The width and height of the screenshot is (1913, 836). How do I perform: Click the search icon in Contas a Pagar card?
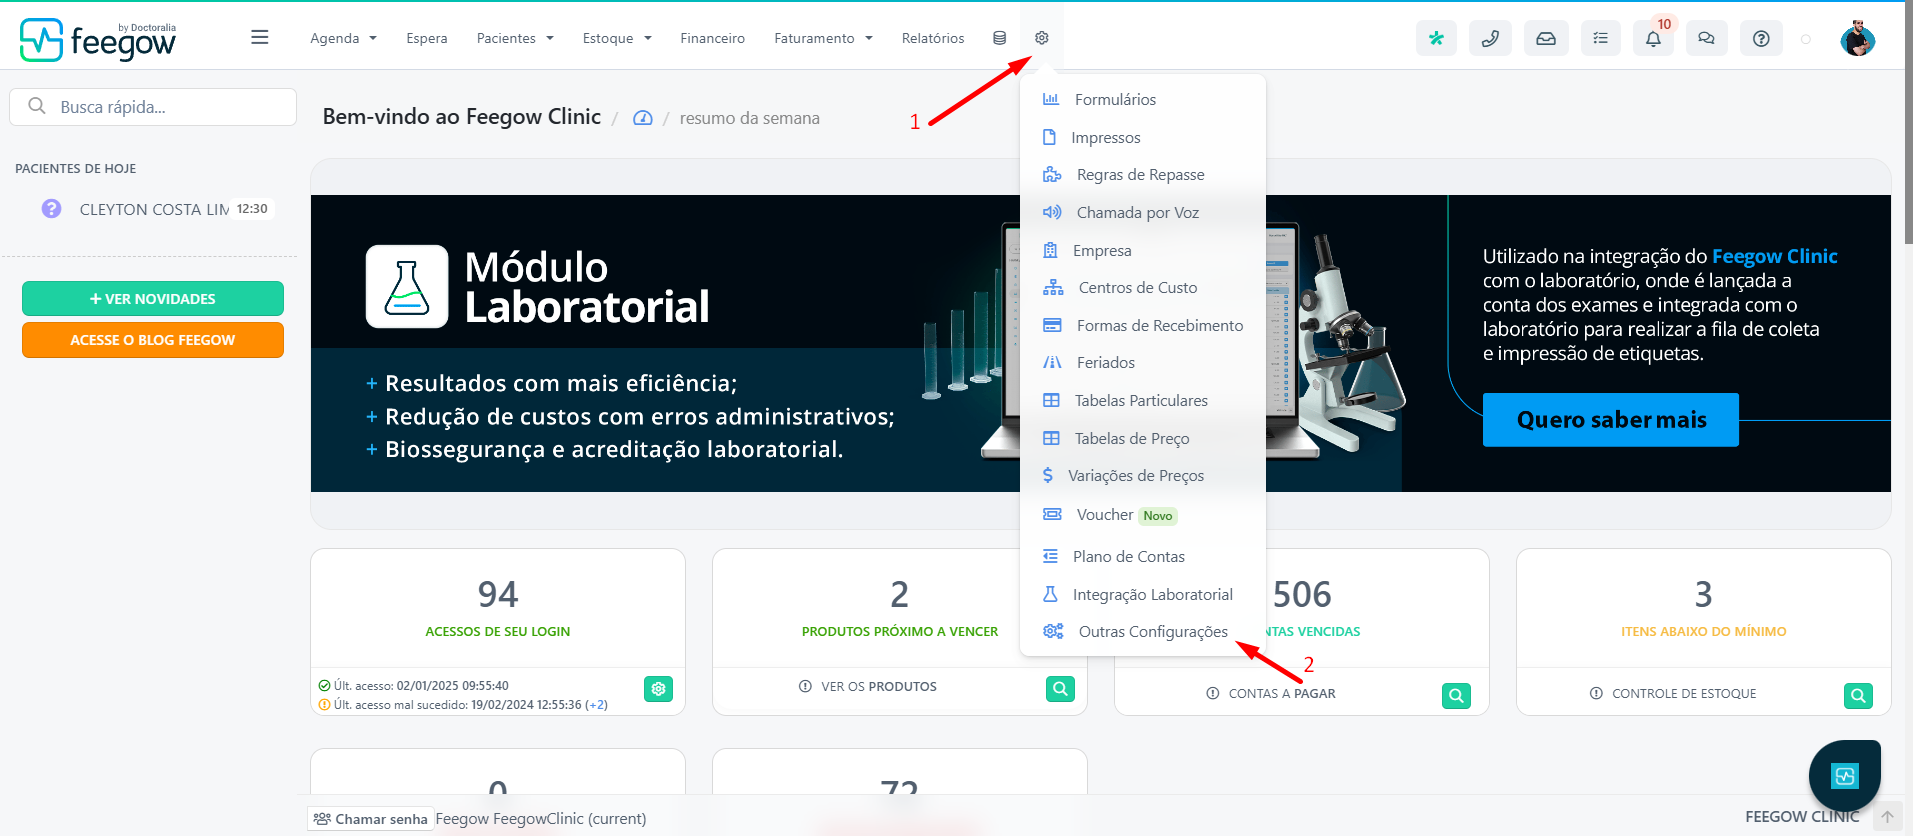(x=1456, y=695)
